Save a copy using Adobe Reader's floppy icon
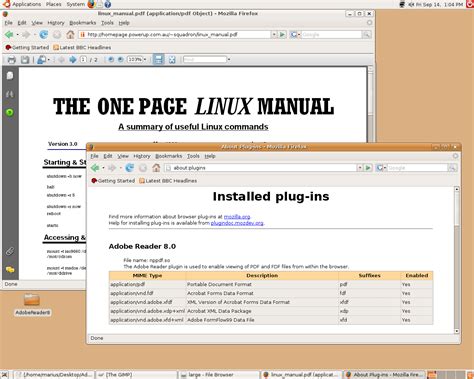Image resolution: width=474 pixels, height=379 pixels. pos(25,60)
